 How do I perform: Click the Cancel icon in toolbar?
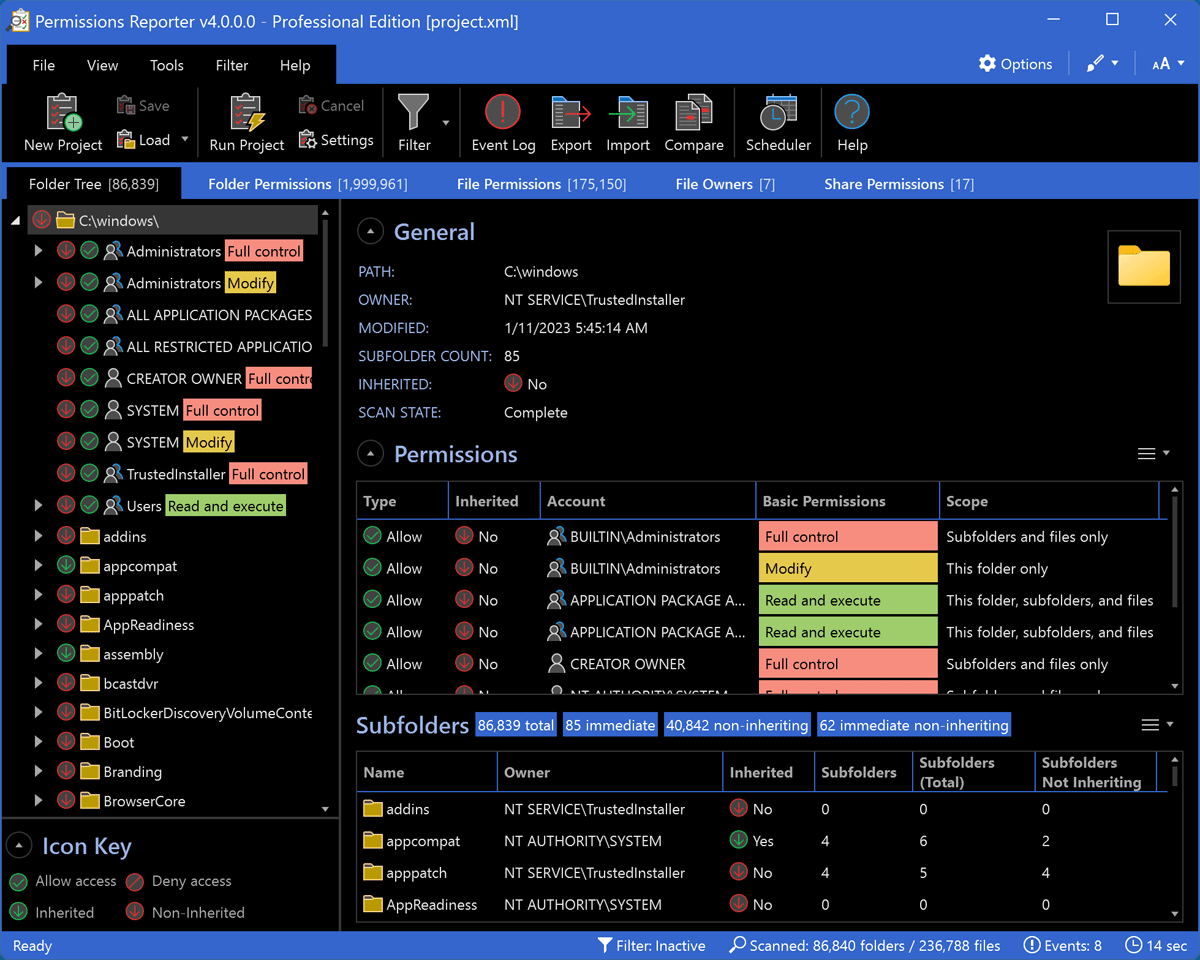(308, 105)
